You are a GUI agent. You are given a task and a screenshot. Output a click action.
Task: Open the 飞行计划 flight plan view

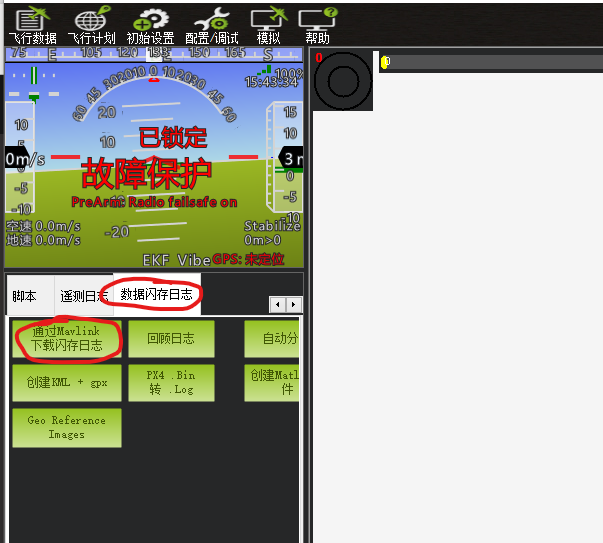tap(92, 26)
